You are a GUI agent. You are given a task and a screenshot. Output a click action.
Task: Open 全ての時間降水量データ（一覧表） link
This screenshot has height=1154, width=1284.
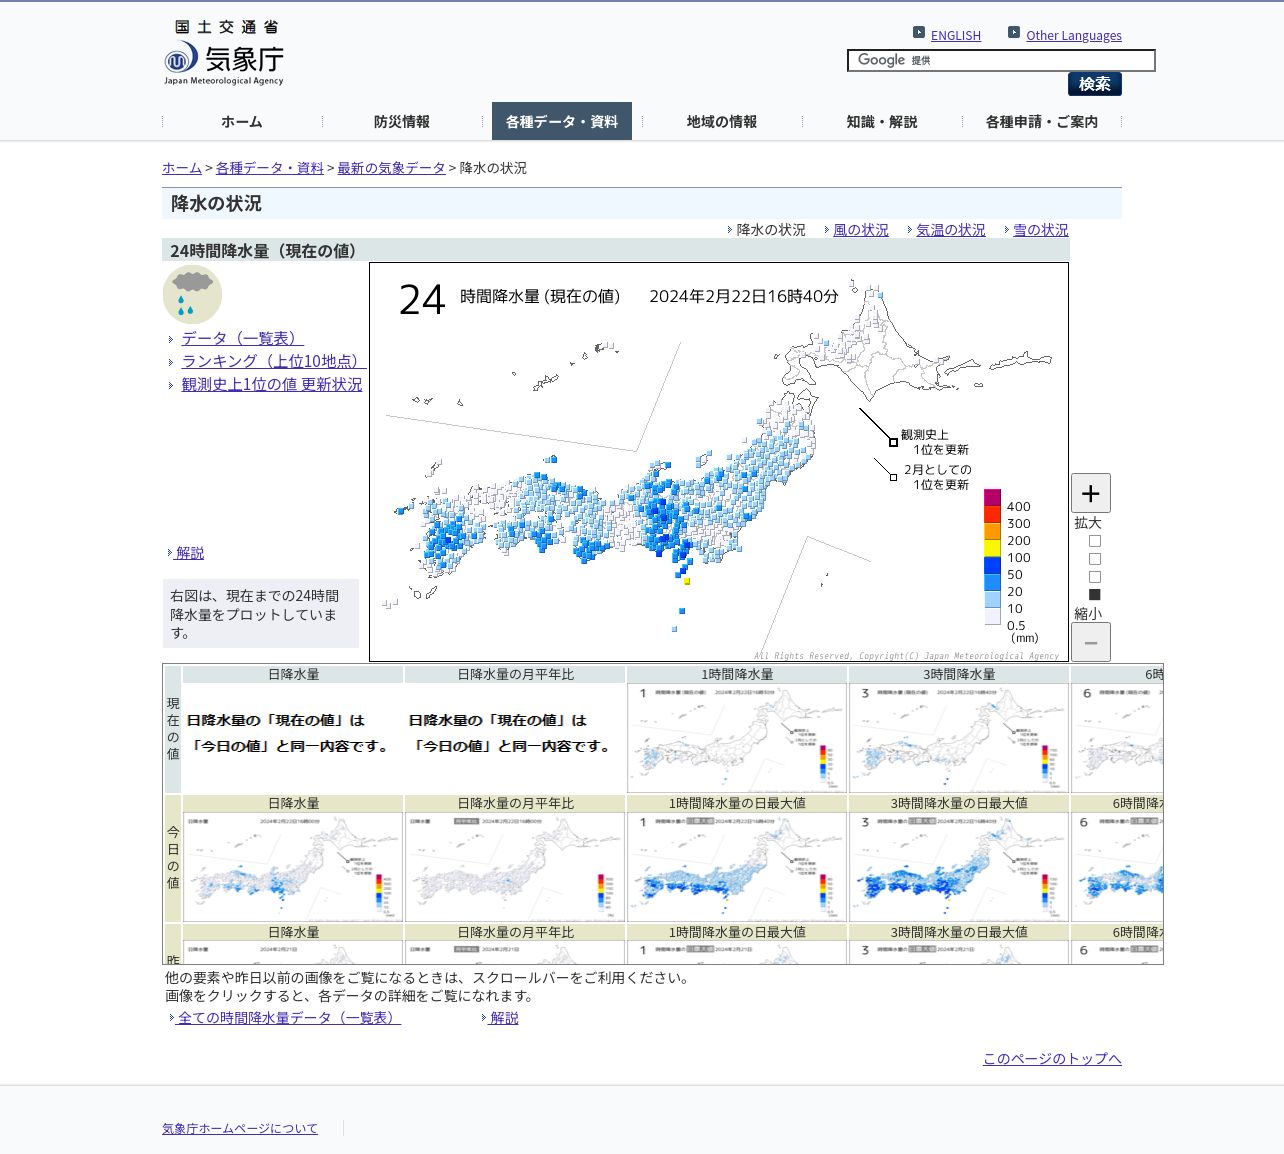click(x=289, y=1018)
